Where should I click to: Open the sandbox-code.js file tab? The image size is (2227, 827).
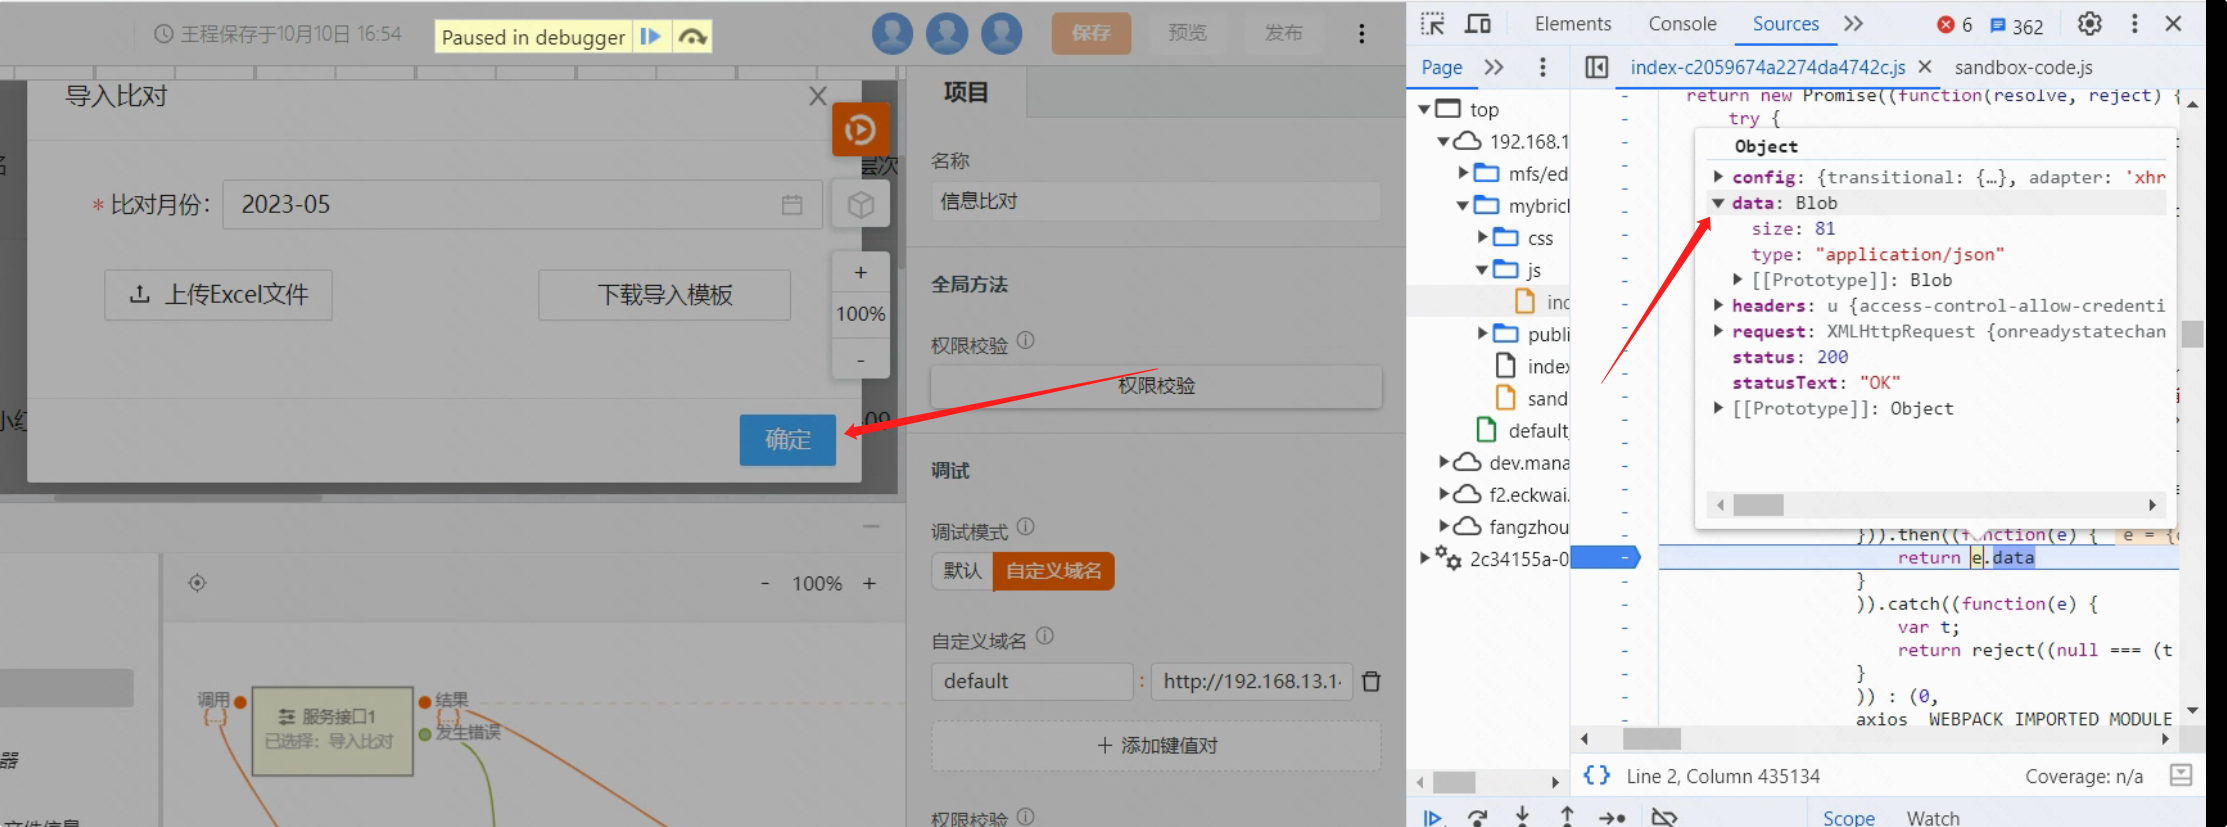2023,67
